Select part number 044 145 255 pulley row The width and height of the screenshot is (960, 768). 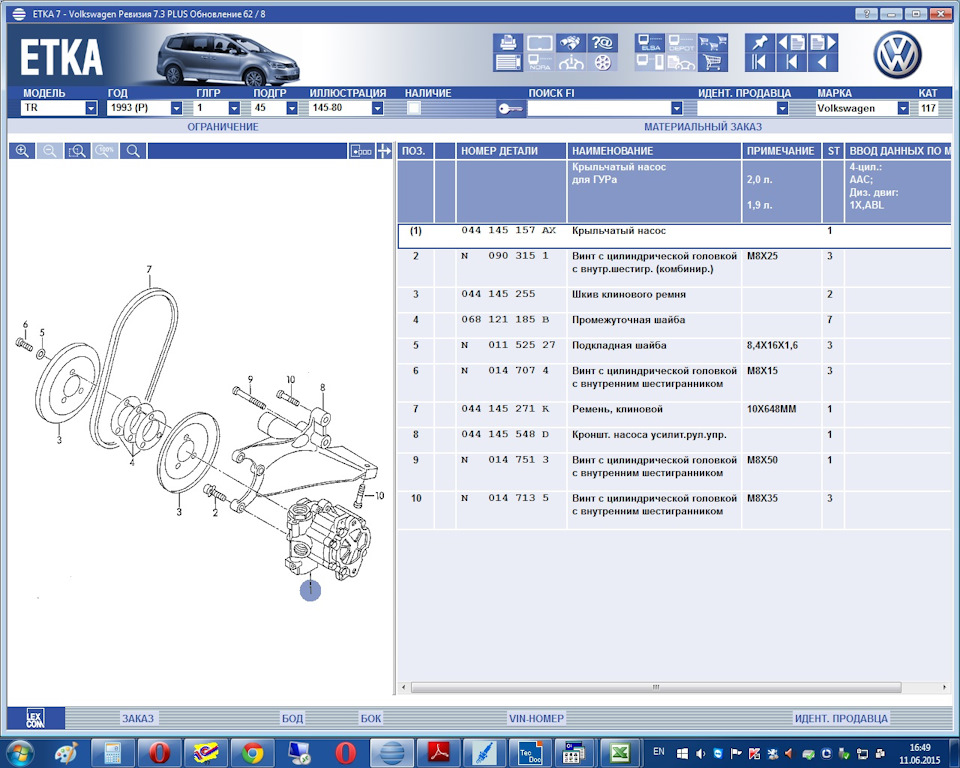click(674, 299)
